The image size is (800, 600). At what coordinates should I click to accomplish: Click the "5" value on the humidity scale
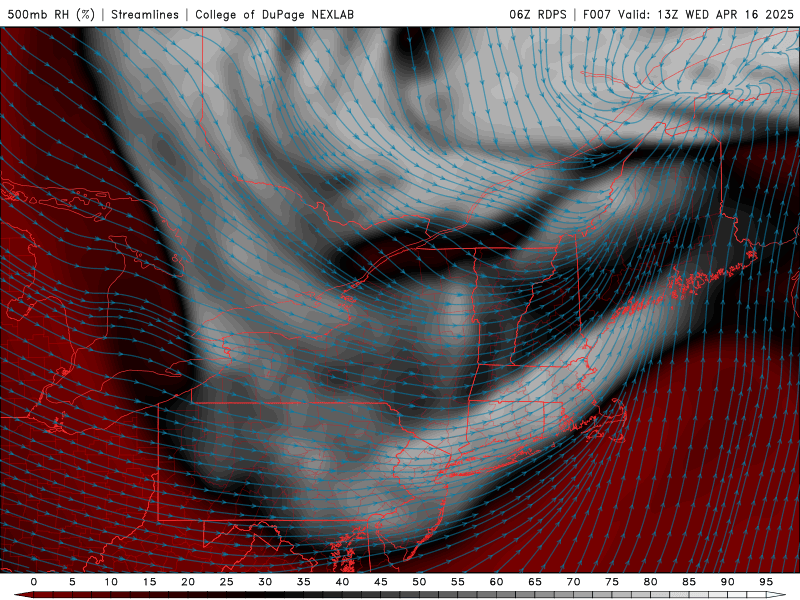click(72, 582)
